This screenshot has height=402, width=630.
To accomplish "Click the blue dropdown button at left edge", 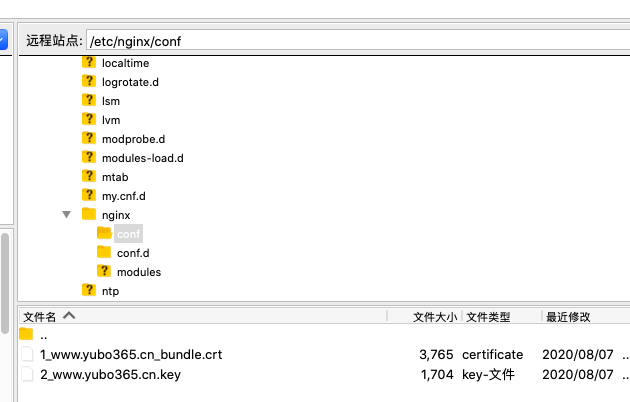I will point(3,39).
